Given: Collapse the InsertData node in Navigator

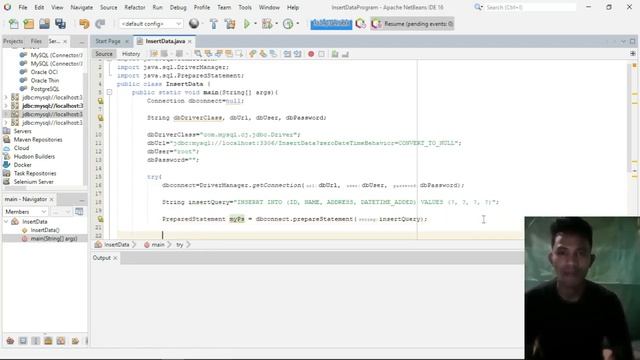Looking at the screenshot, I should click(x=6, y=222).
